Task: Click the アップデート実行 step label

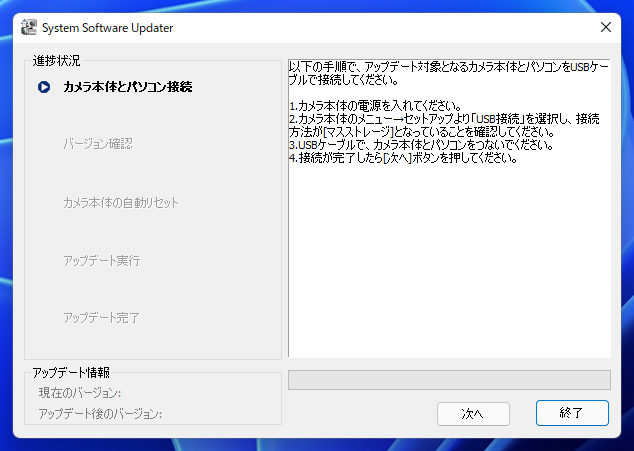Action: pos(101,261)
